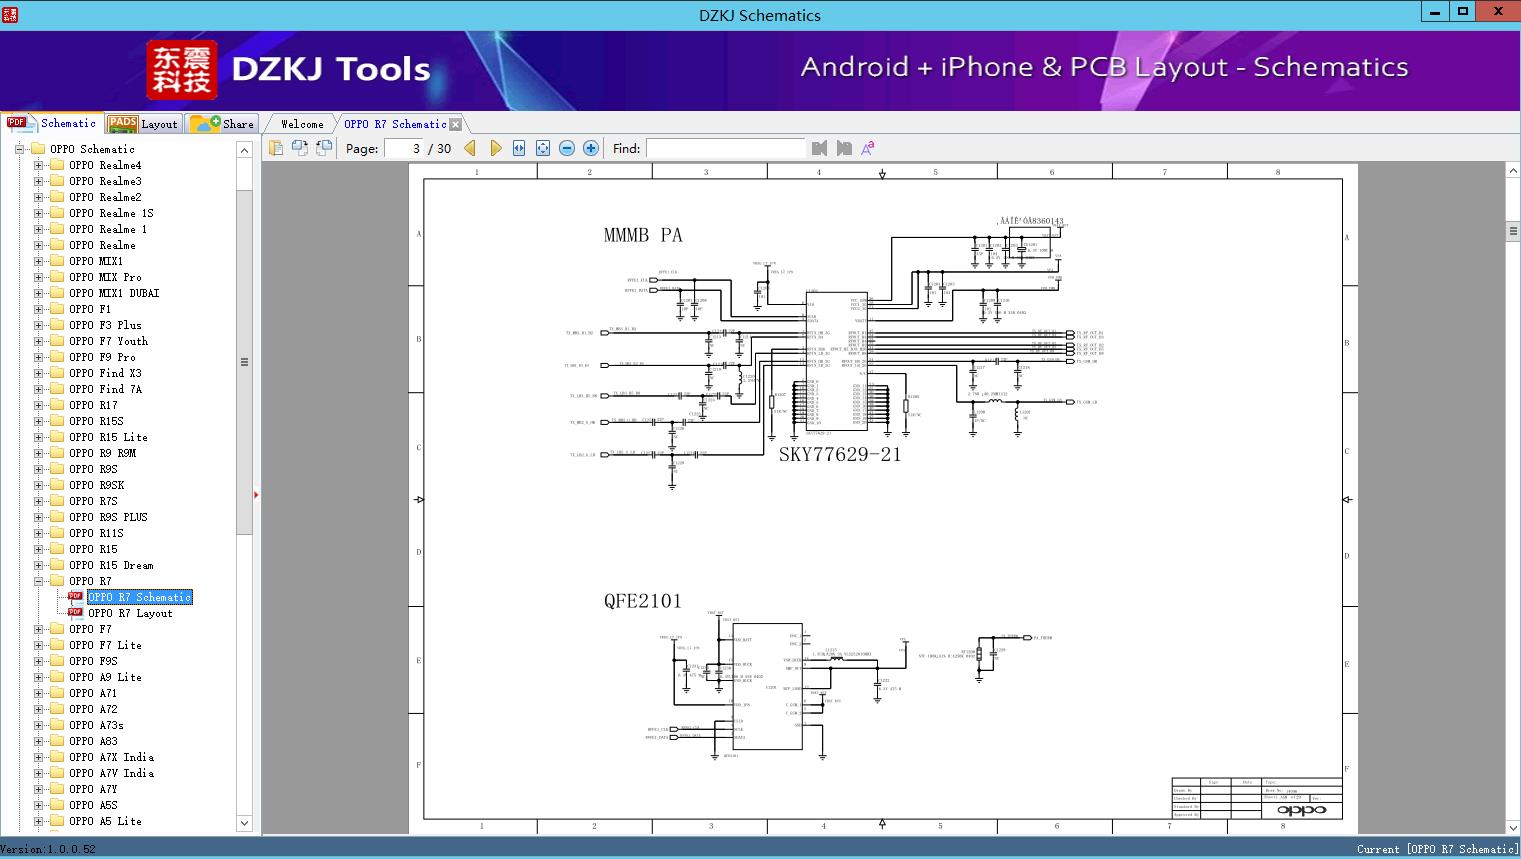Zoom out with the minus icon
The image size is (1521, 859).
click(x=567, y=148)
